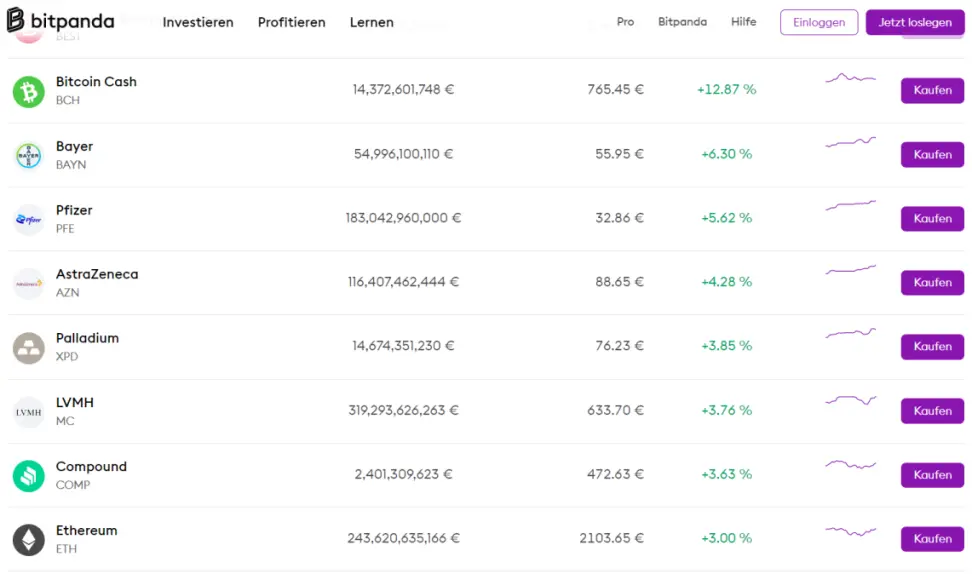Viewport: 972px width, 574px height.
Task: Select the Ethereum asset name
Action: (x=86, y=531)
